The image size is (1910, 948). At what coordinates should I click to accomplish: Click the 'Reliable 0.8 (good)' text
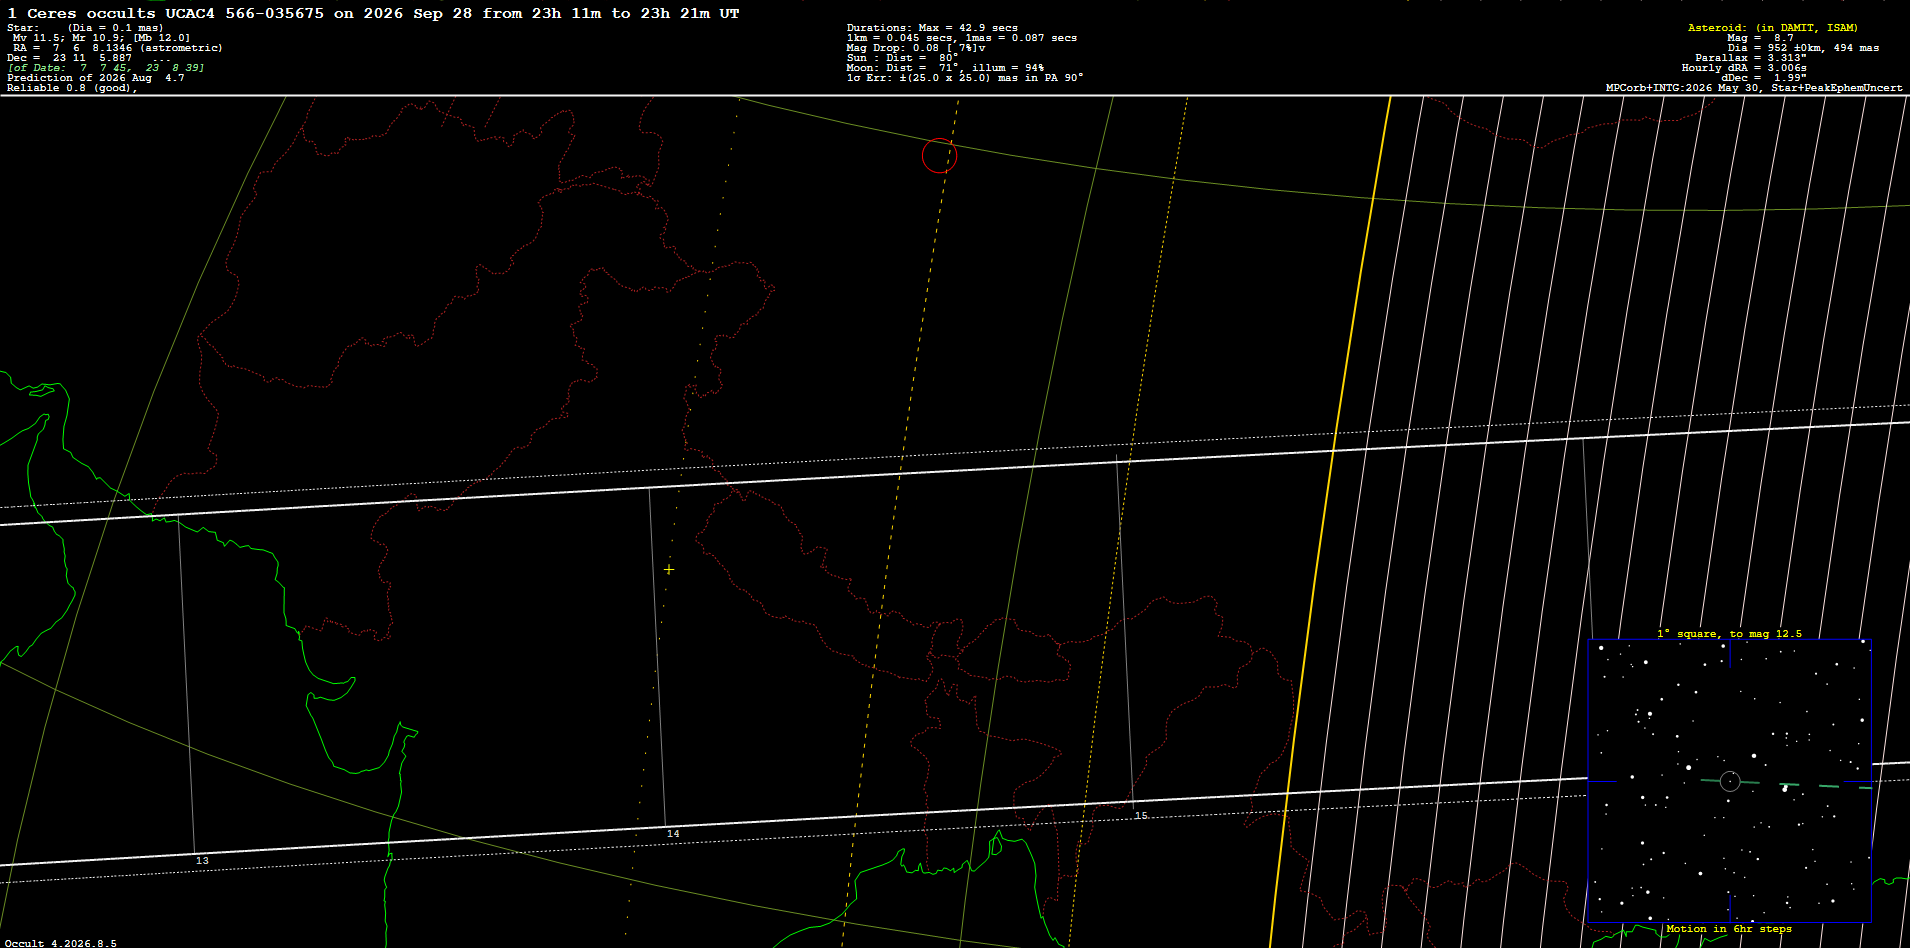(72, 88)
